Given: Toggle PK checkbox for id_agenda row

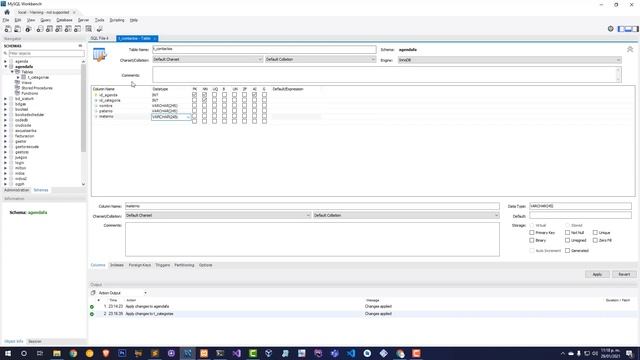Looking at the screenshot, I should (x=194, y=95).
